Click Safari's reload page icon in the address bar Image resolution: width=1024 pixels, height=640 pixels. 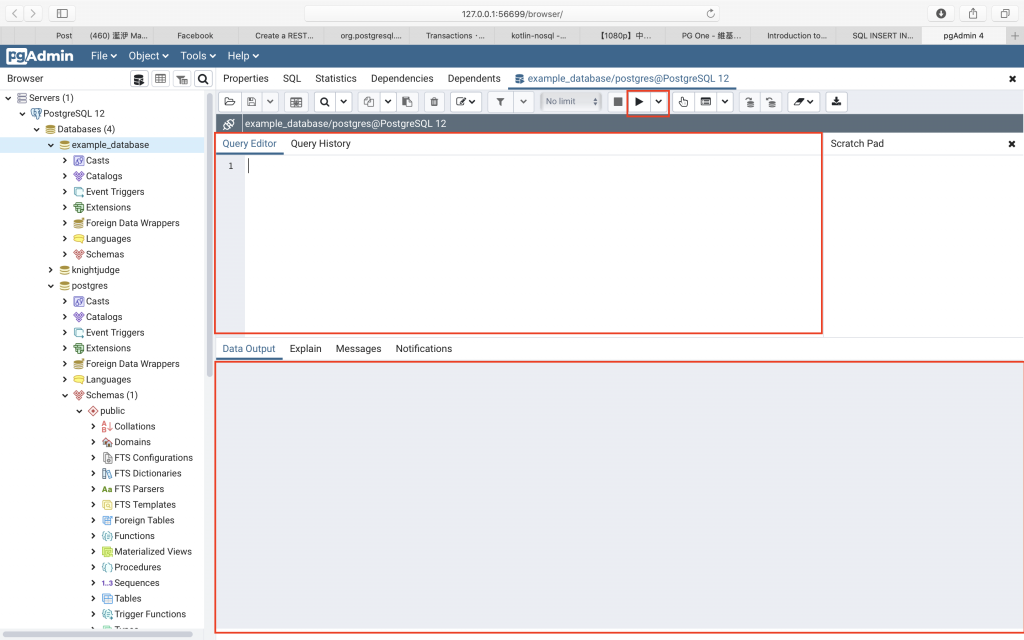pyautogui.click(x=711, y=14)
